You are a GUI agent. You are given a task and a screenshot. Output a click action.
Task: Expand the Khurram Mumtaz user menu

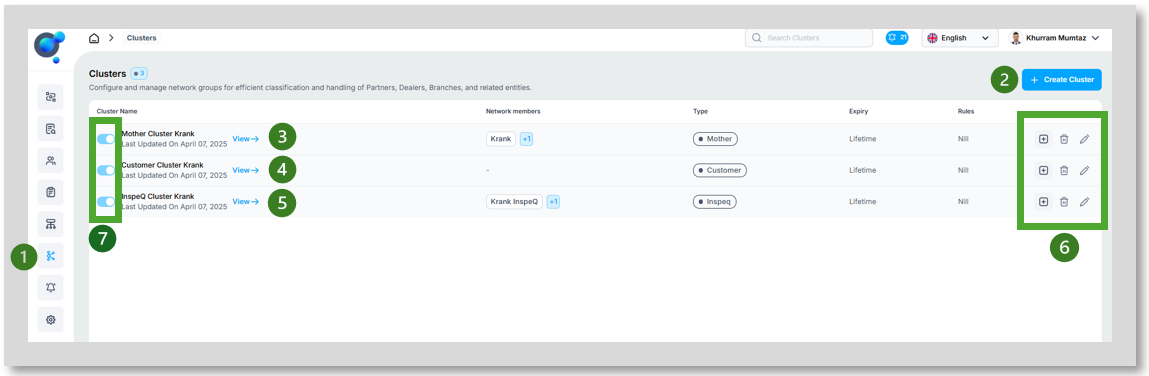pyautogui.click(x=1054, y=38)
